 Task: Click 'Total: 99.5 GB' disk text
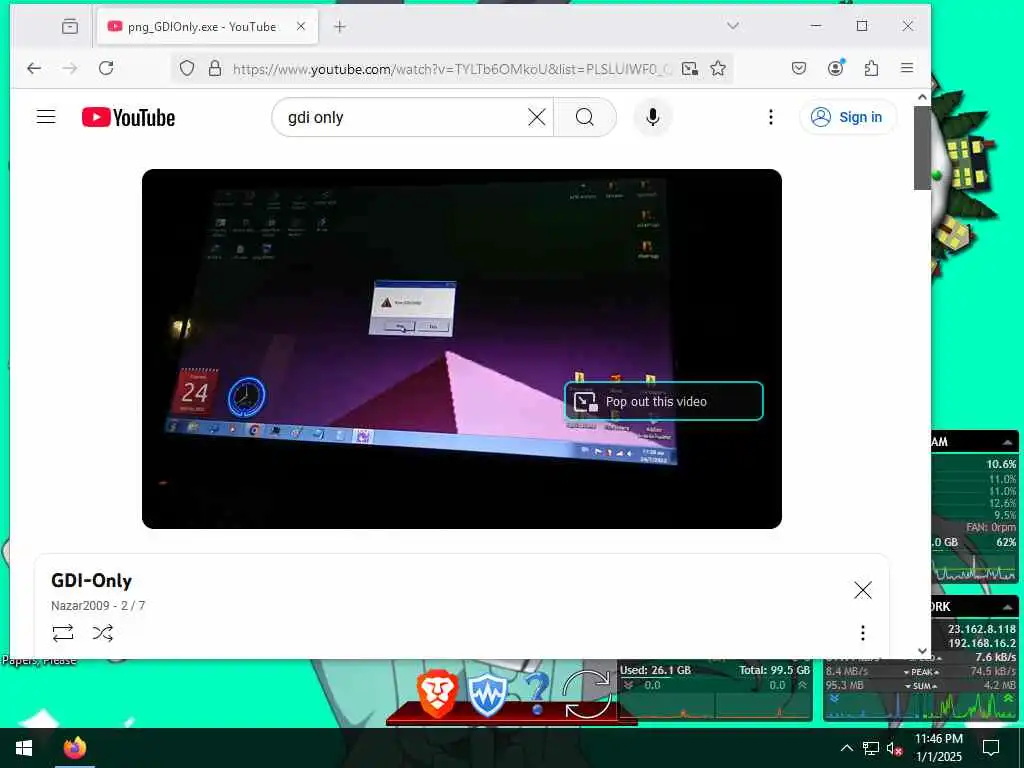click(x=775, y=670)
